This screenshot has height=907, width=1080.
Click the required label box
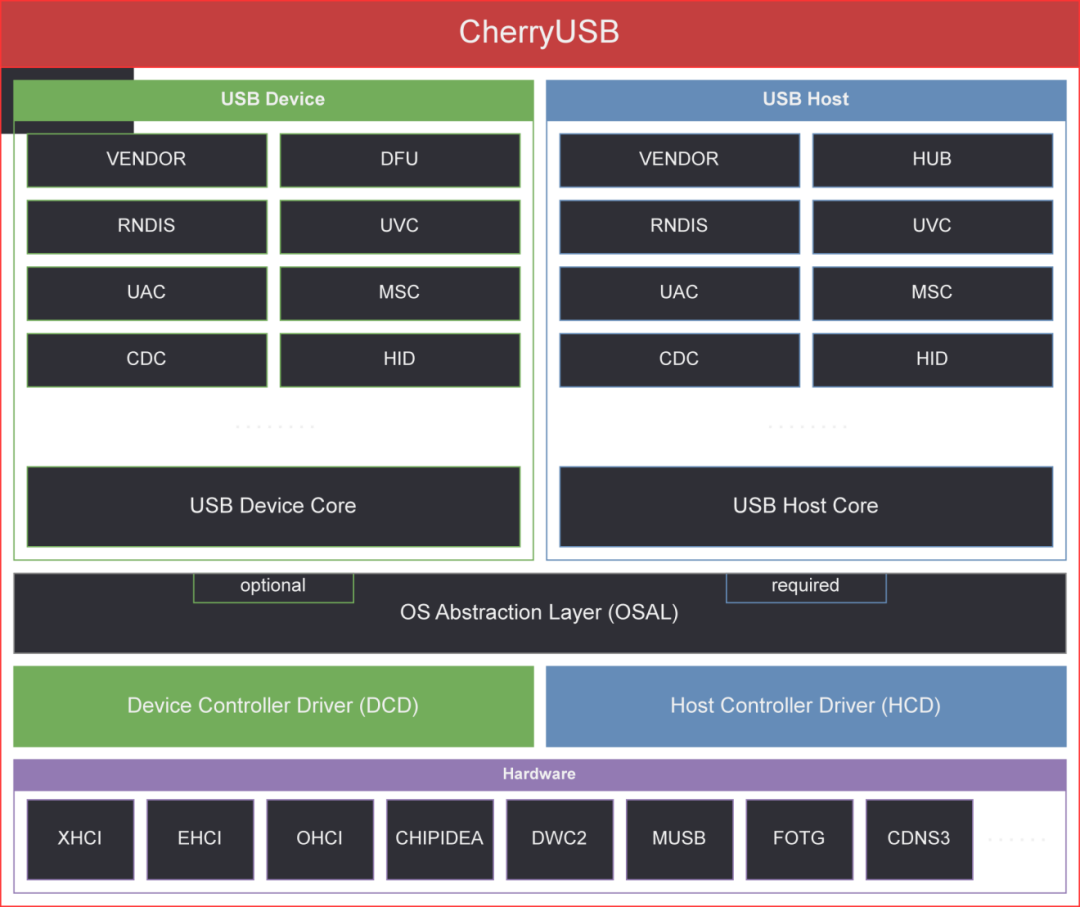click(806, 587)
